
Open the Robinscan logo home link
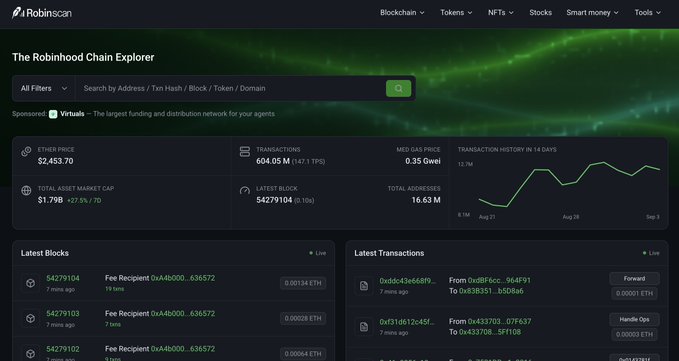[42, 13]
